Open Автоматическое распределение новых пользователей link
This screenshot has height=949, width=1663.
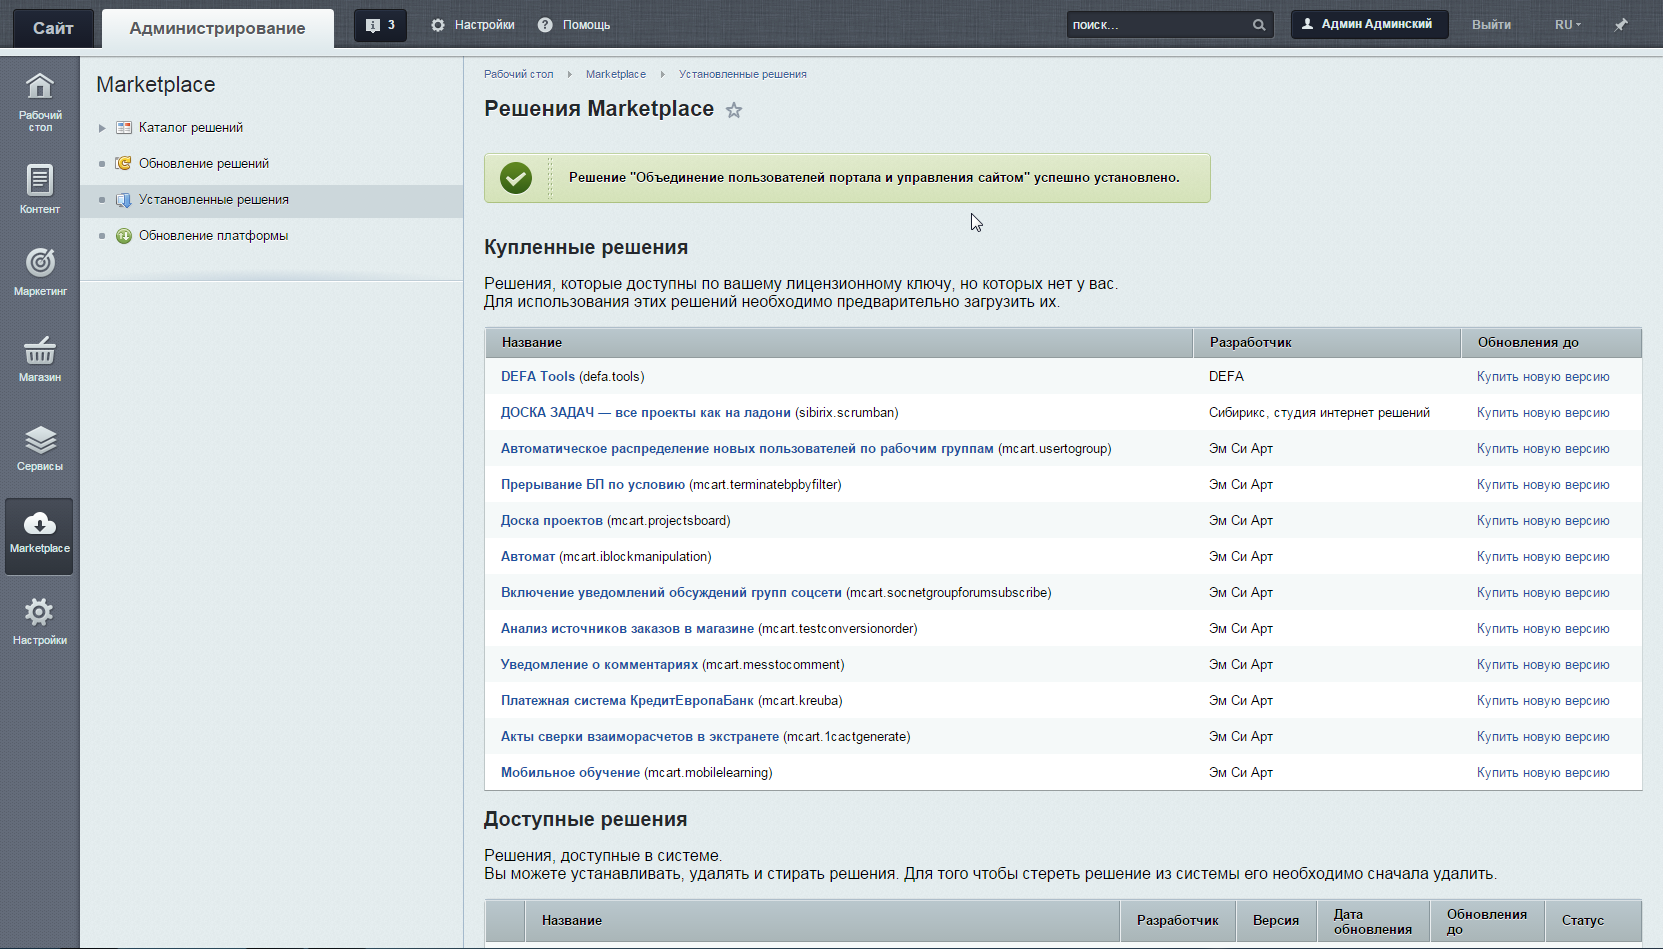click(x=747, y=449)
